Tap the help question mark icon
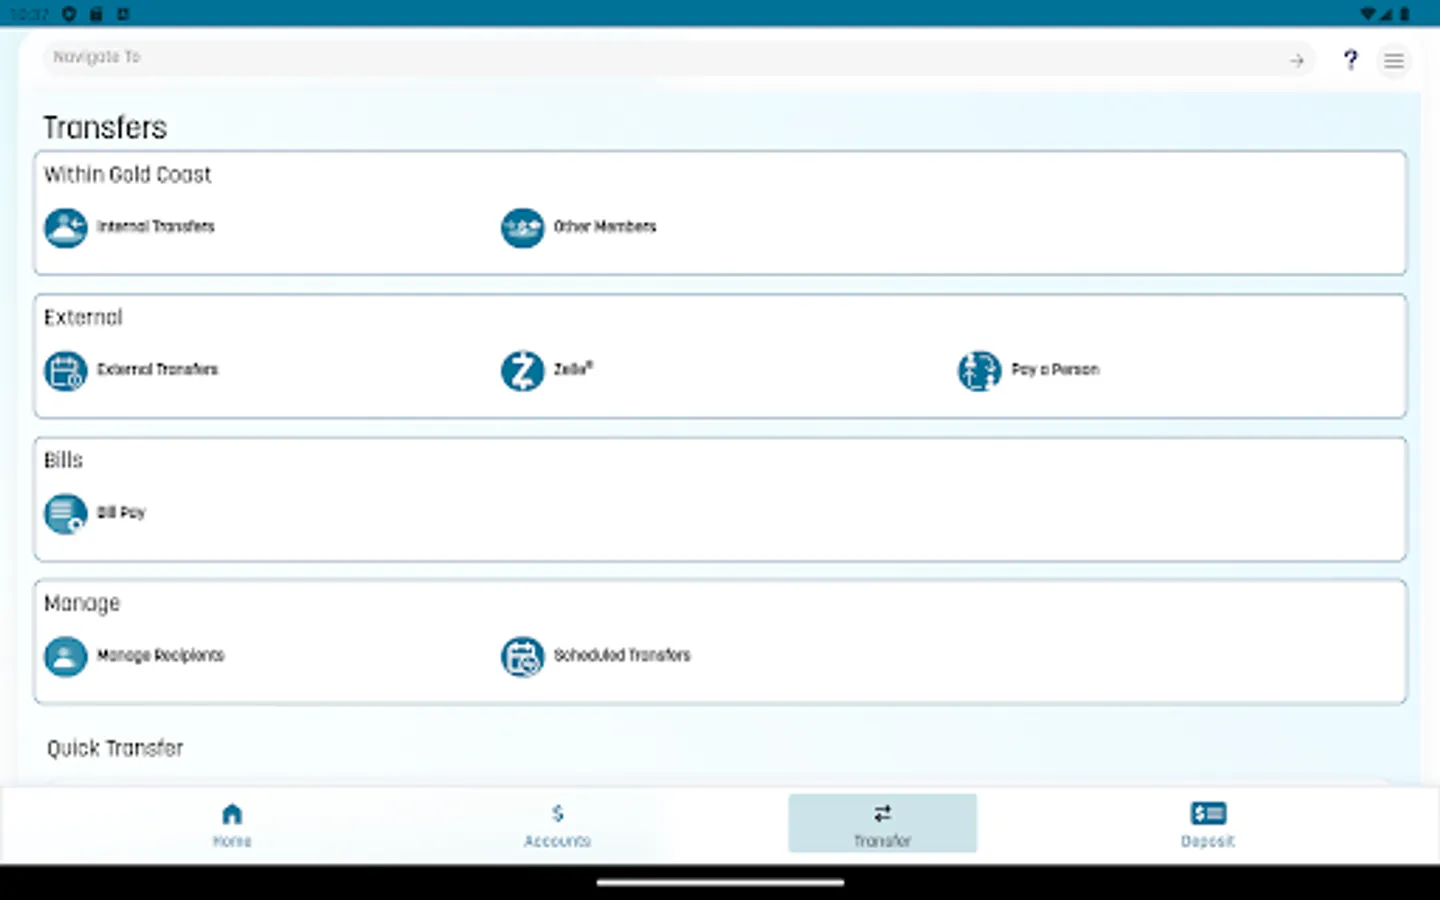Image resolution: width=1440 pixels, height=900 pixels. click(1351, 59)
